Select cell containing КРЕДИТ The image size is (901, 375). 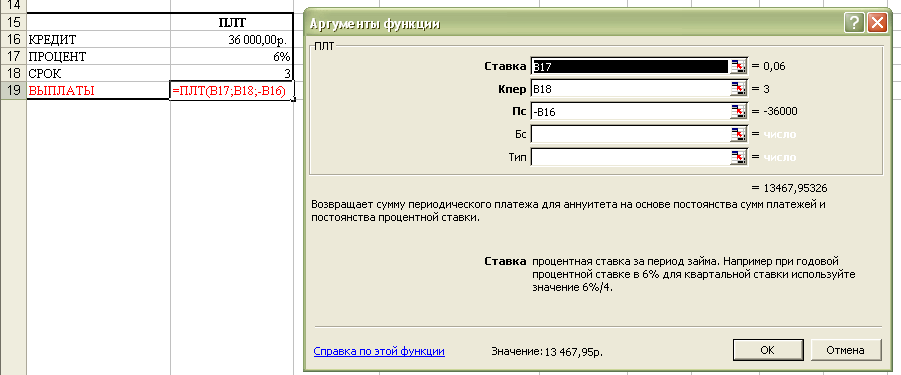[x=98, y=40]
